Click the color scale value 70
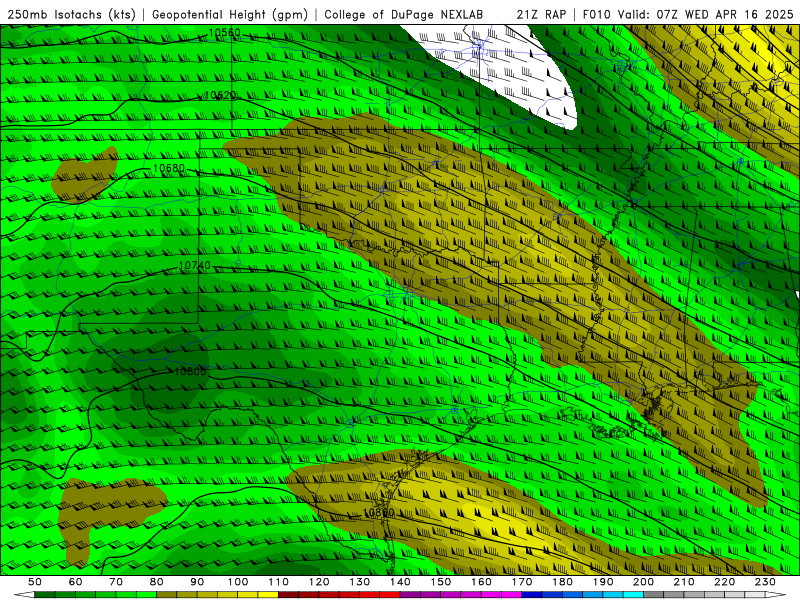The height and width of the screenshot is (600, 800). pos(116,582)
